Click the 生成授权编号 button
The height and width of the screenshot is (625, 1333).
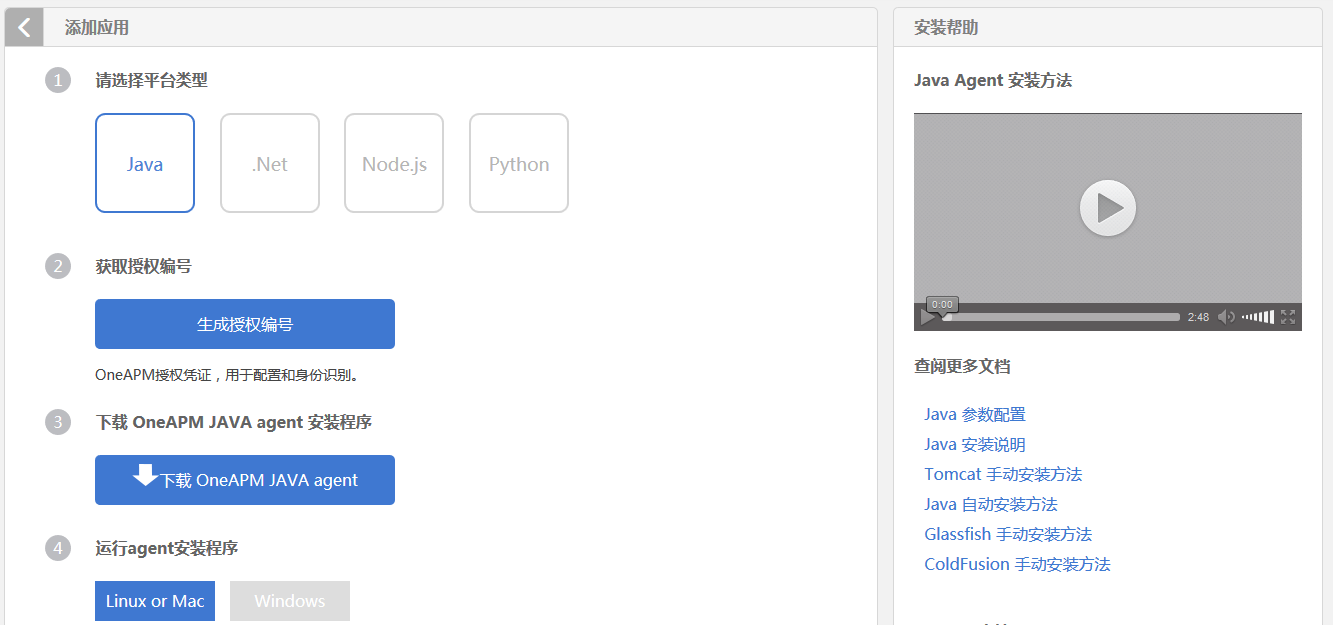click(x=245, y=324)
